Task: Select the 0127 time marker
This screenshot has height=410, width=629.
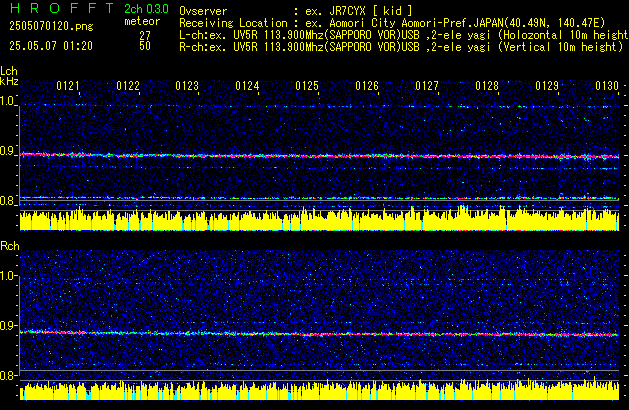Action: [427, 86]
